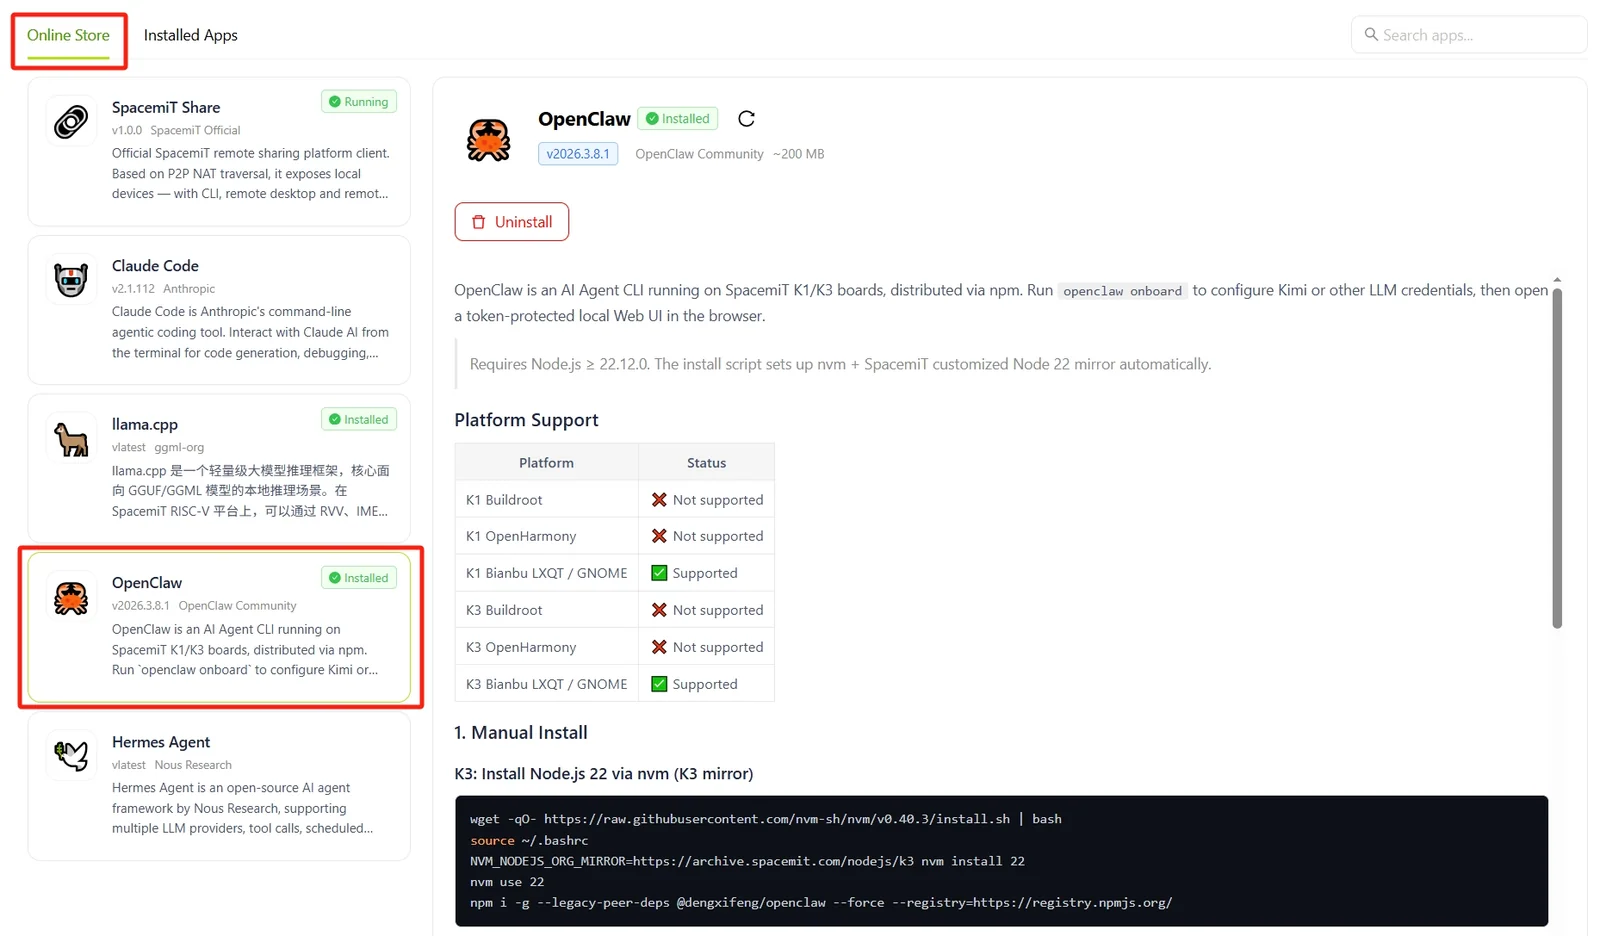Click the Platform column header

pyautogui.click(x=547, y=463)
